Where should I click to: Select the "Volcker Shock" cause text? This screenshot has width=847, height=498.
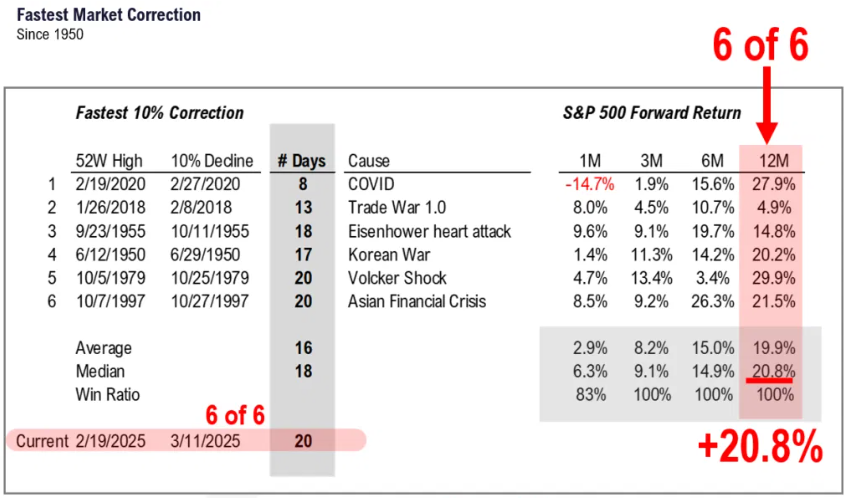[397, 278]
